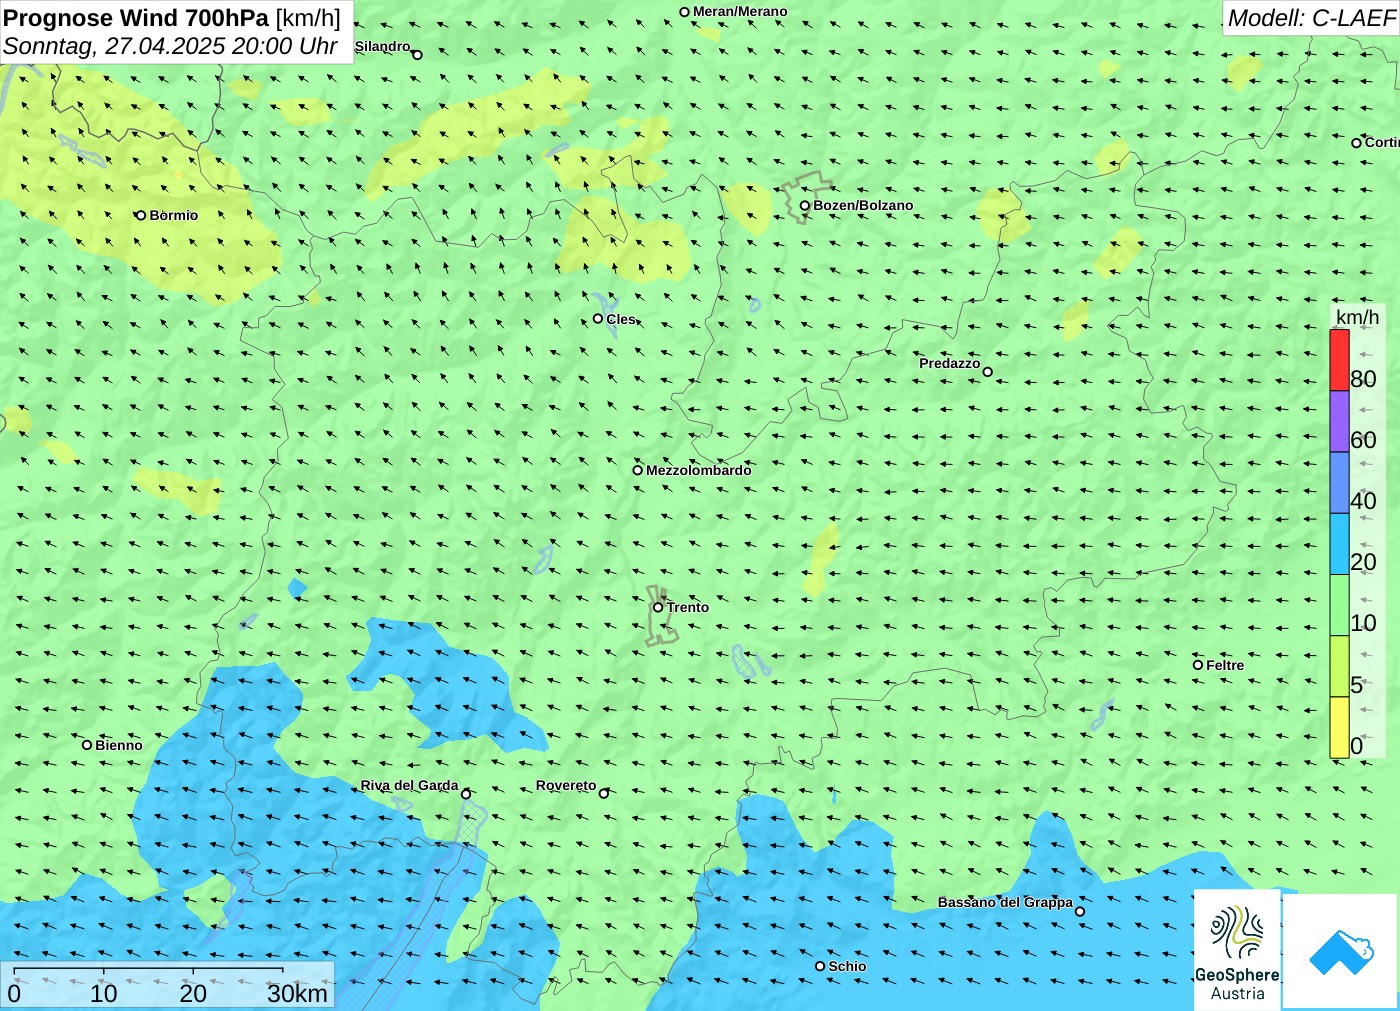Click the Cortina marker at right edge

[1356, 143]
